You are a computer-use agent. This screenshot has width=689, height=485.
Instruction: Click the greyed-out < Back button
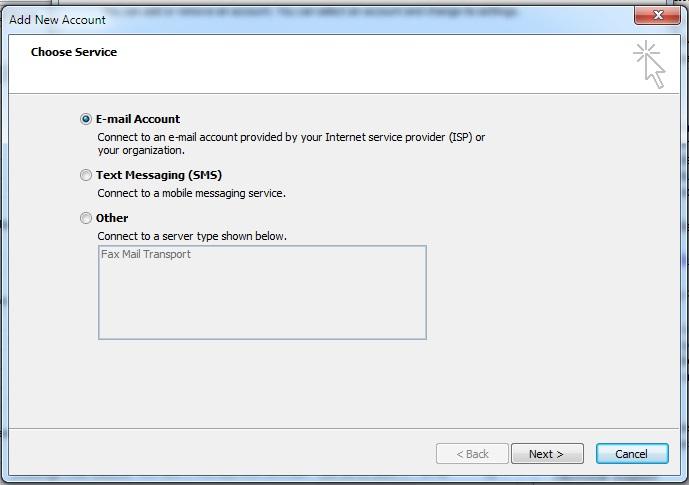click(x=472, y=454)
